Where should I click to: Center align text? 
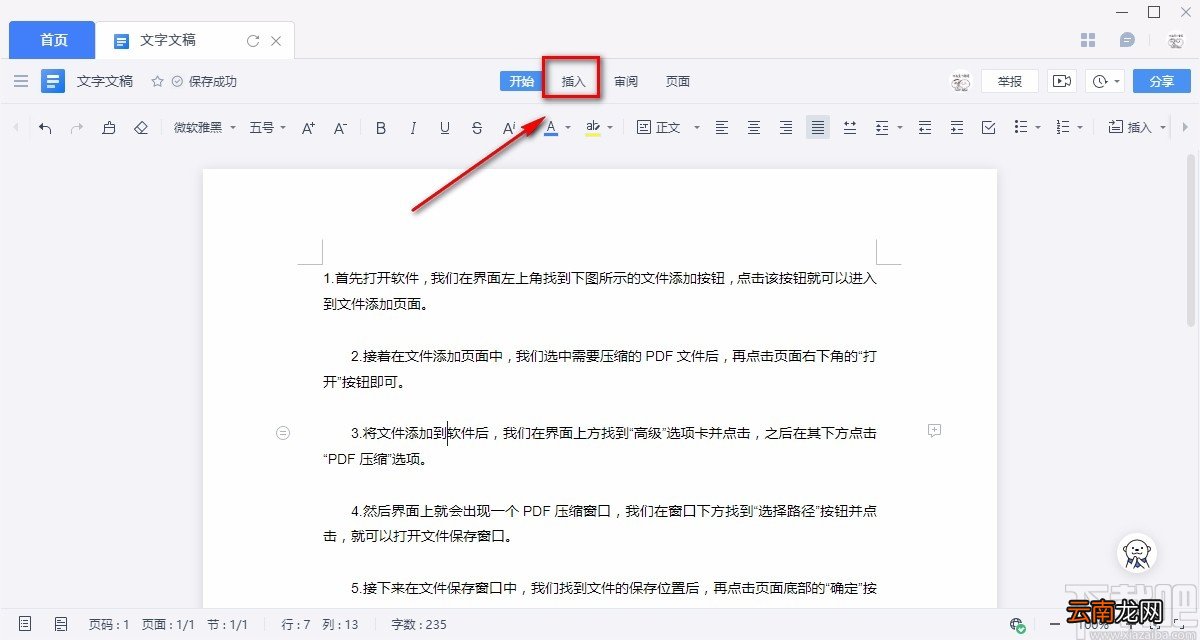coord(754,127)
